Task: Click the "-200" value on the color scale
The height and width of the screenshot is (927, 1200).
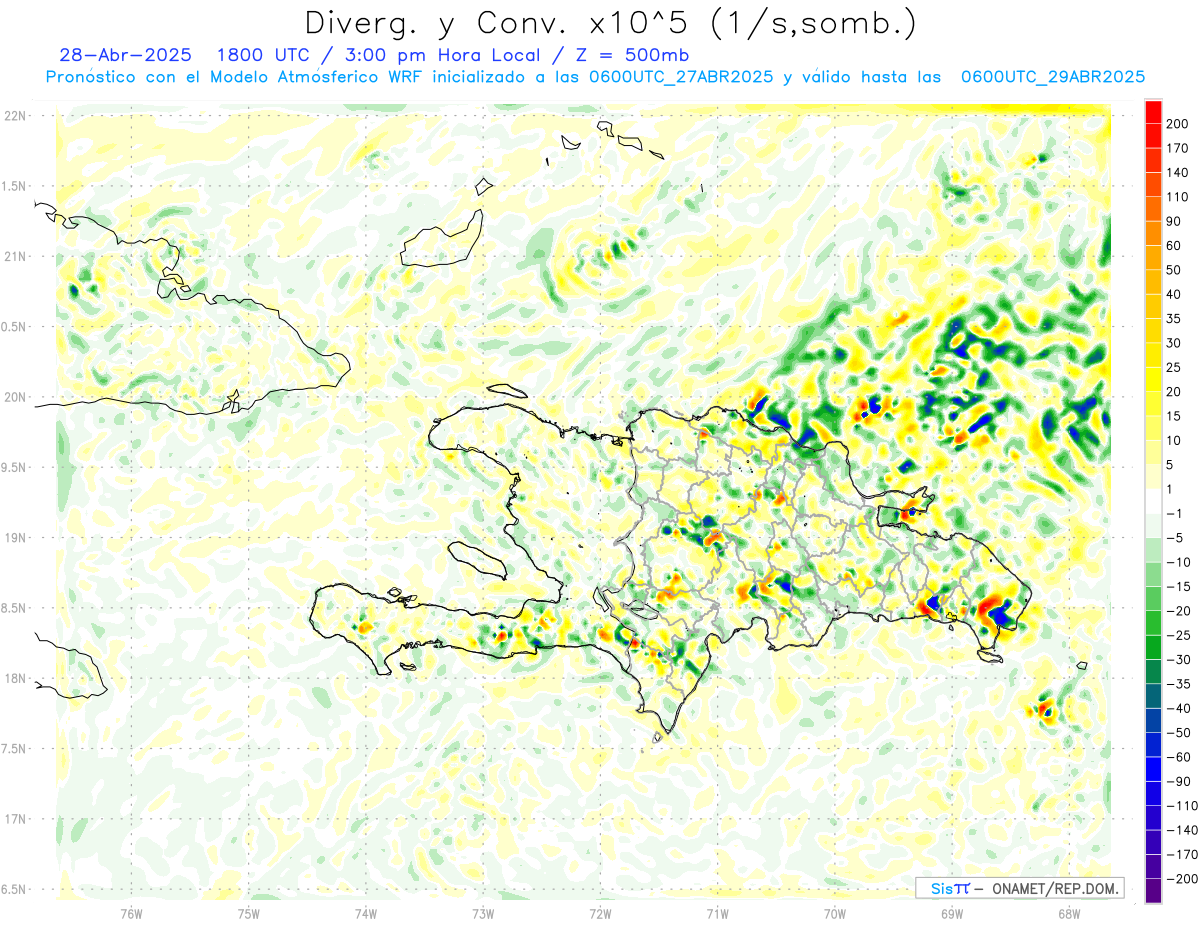Action: (x=1180, y=878)
